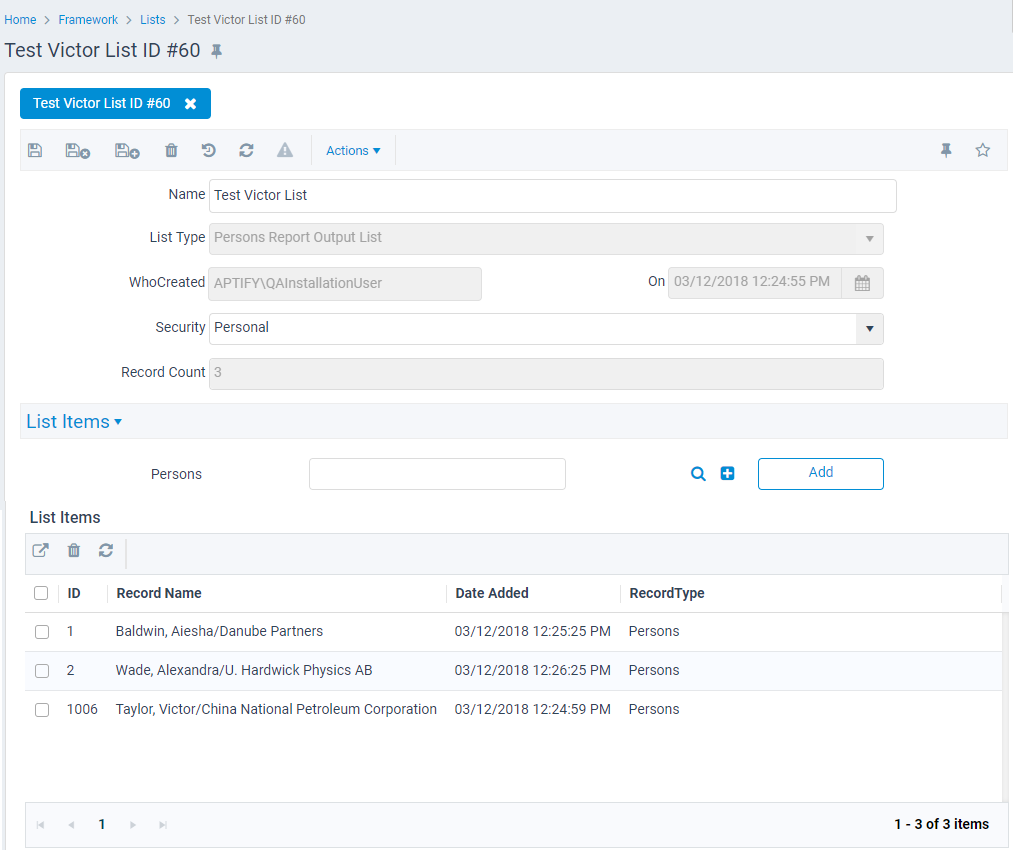Select the Test Victor List ID #60 tab
Image resolution: width=1013 pixels, height=850 pixels.
pos(100,103)
